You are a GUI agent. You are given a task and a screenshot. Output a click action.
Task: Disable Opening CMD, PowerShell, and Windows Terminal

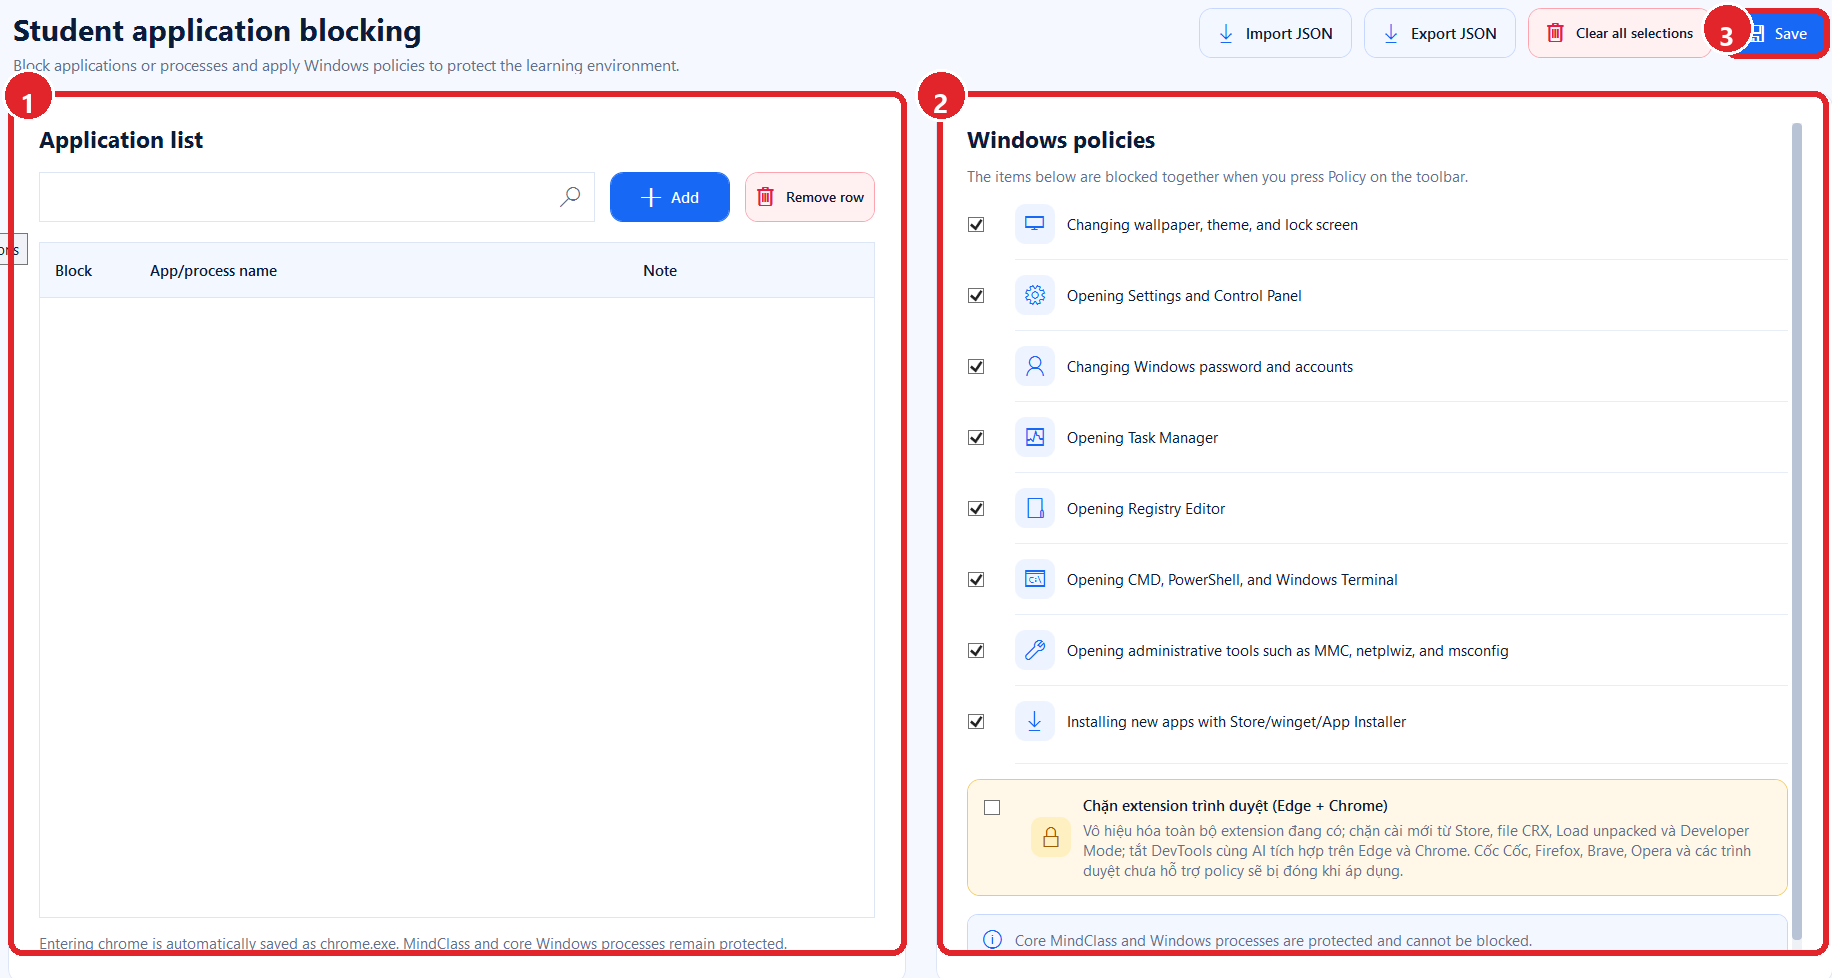click(x=976, y=579)
